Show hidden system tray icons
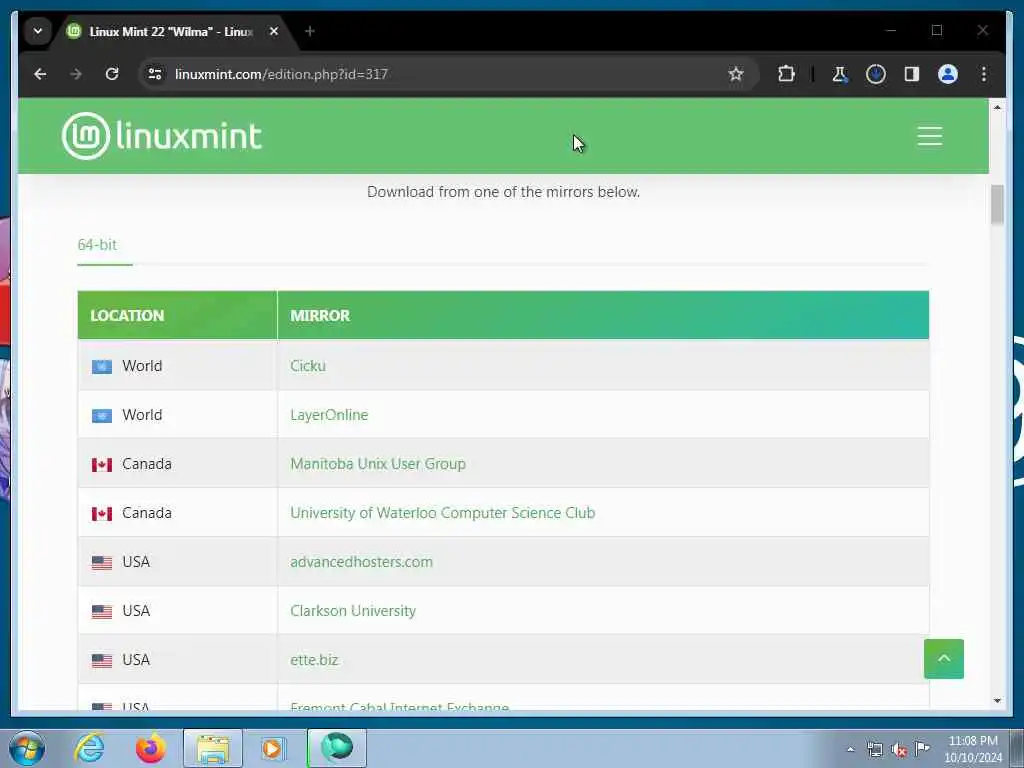Image resolution: width=1024 pixels, height=768 pixels. click(850, 749)
